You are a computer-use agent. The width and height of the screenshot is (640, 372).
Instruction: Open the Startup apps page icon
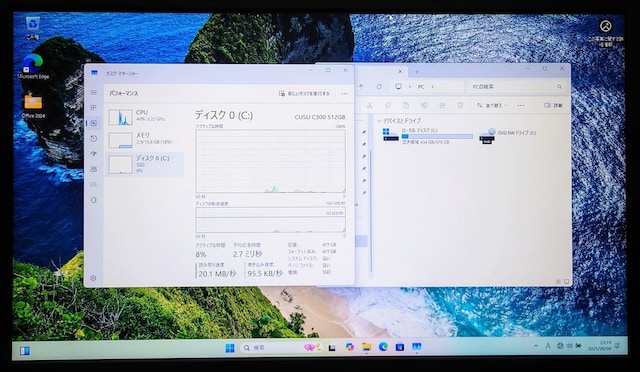[x=93, y=154]
